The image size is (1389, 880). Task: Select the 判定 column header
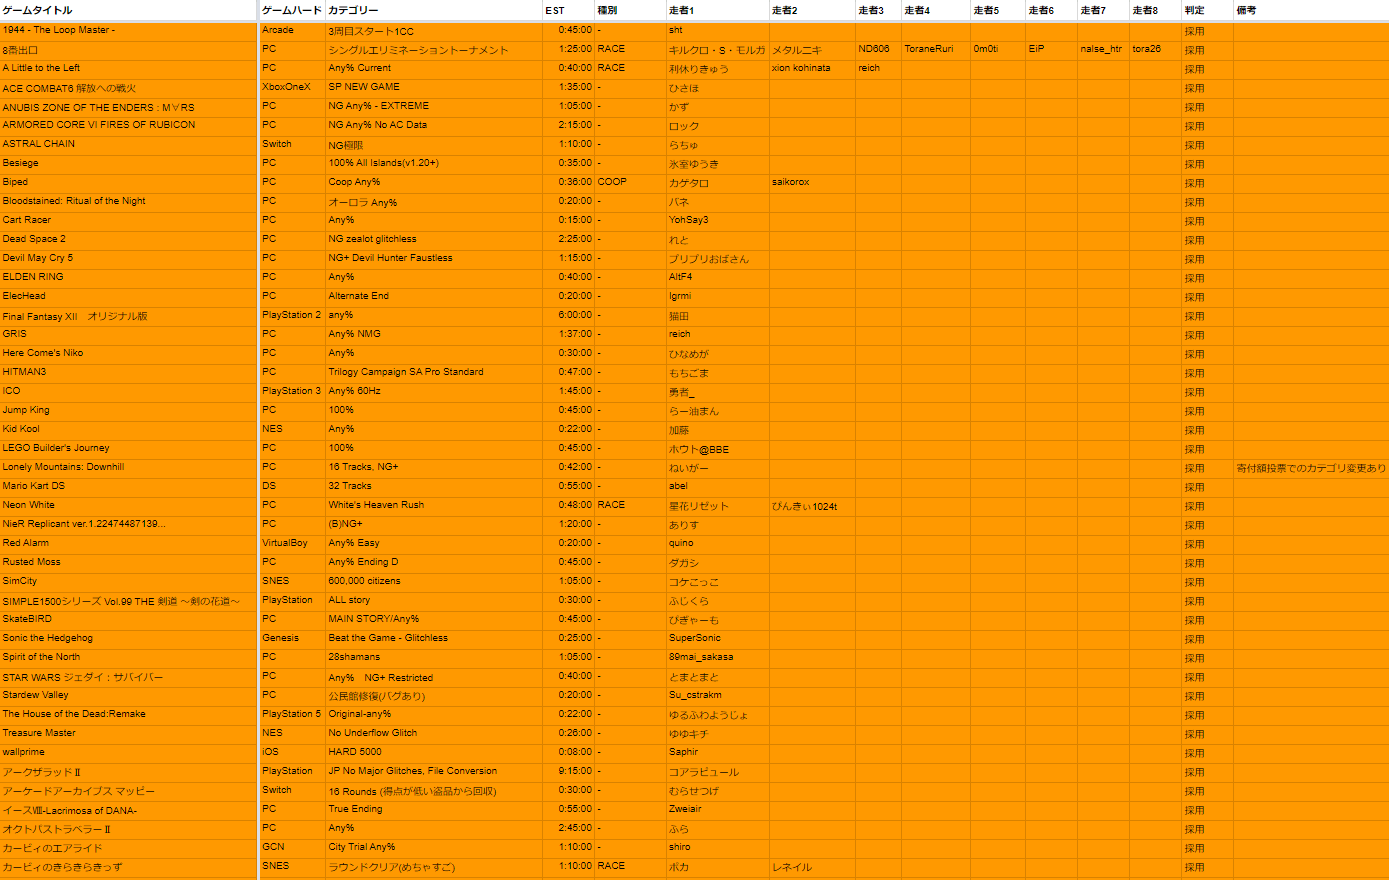coord(1207,10)
